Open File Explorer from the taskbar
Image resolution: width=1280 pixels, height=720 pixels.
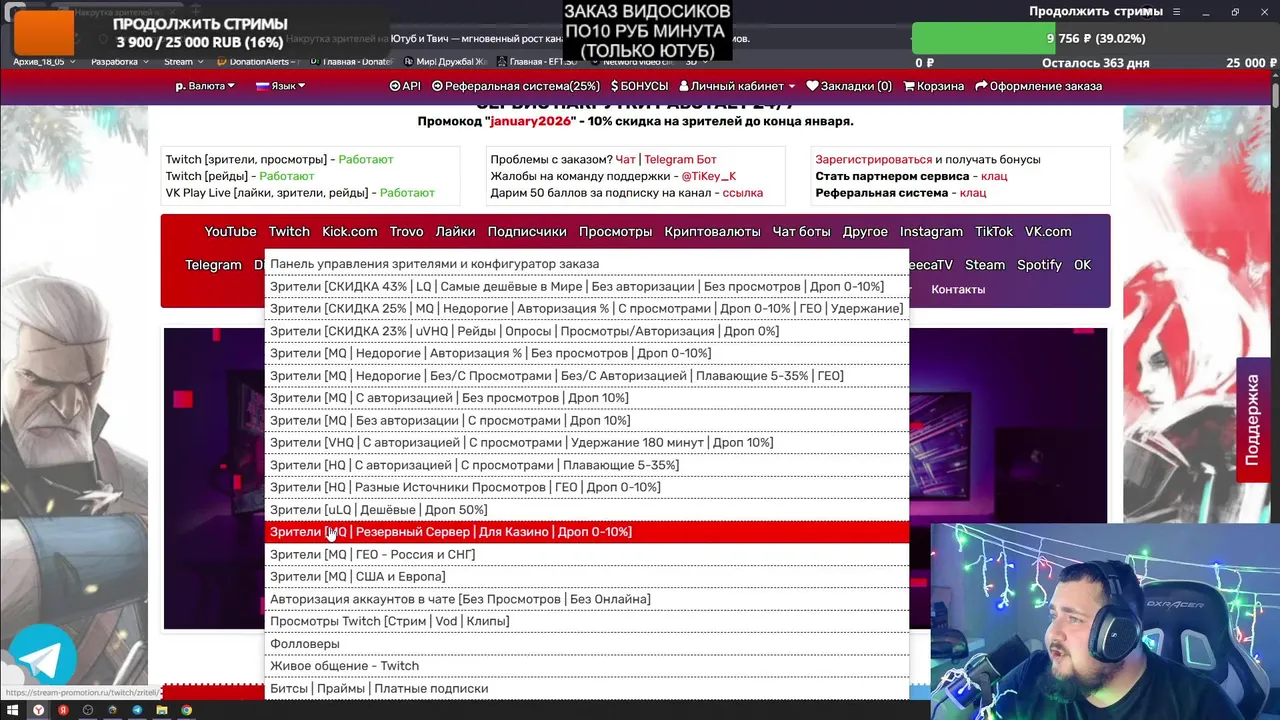(x=162, y=710)
